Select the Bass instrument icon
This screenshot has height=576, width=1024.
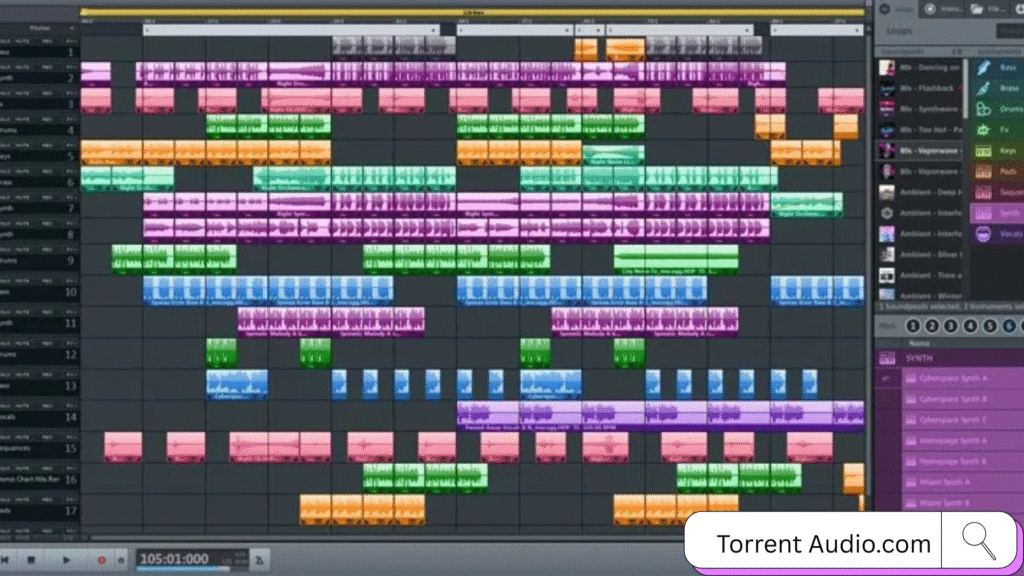coord(985,68)
